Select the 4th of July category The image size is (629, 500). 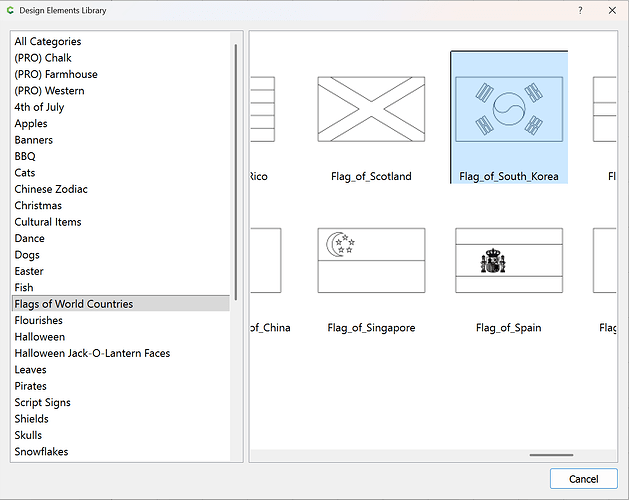pos(39,107)
